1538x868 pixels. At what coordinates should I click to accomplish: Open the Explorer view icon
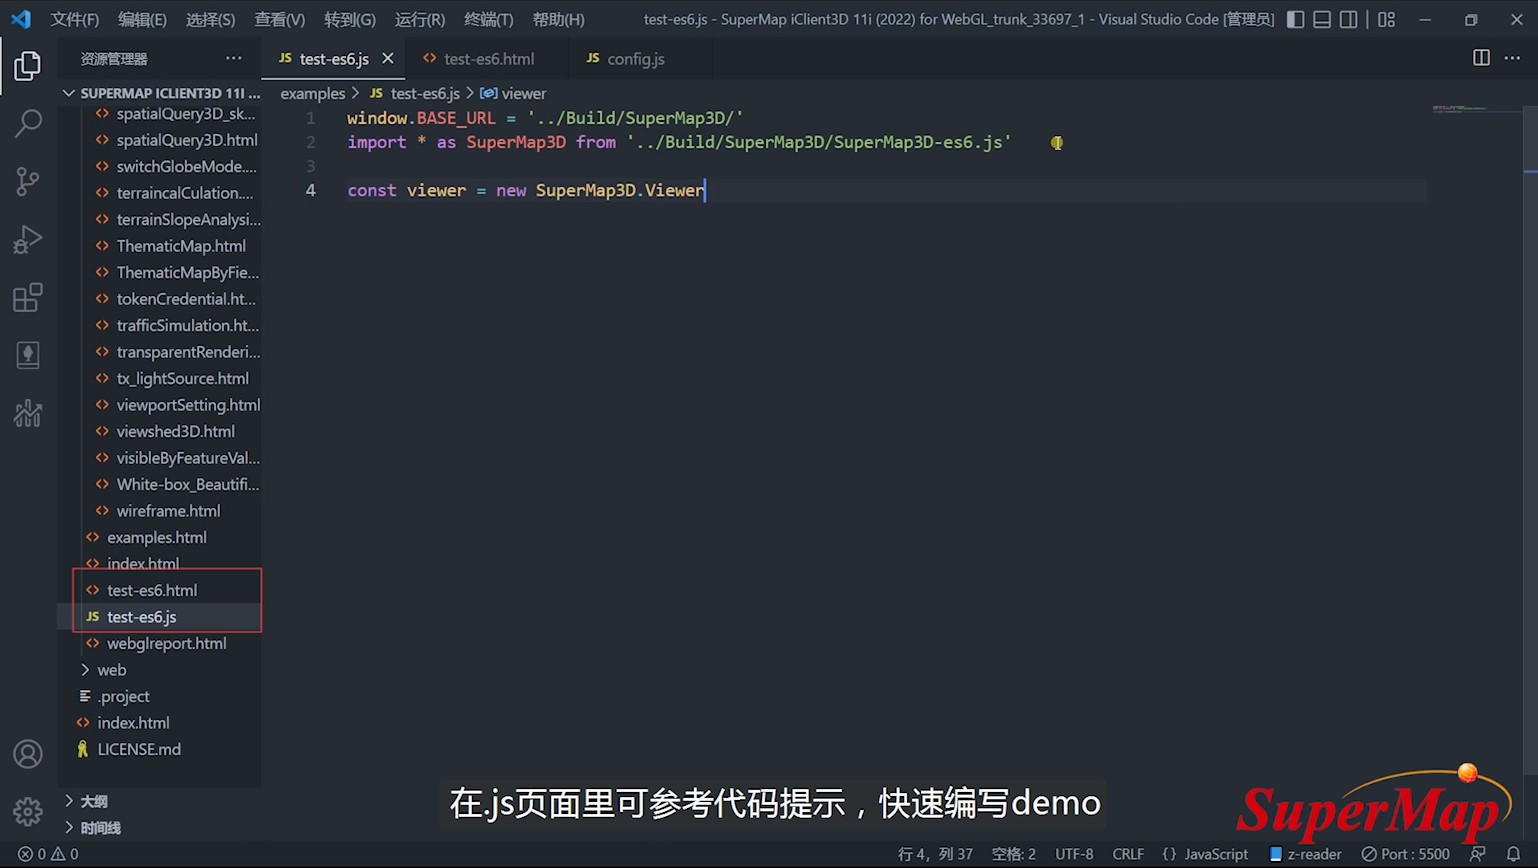(x=28, y=66)
